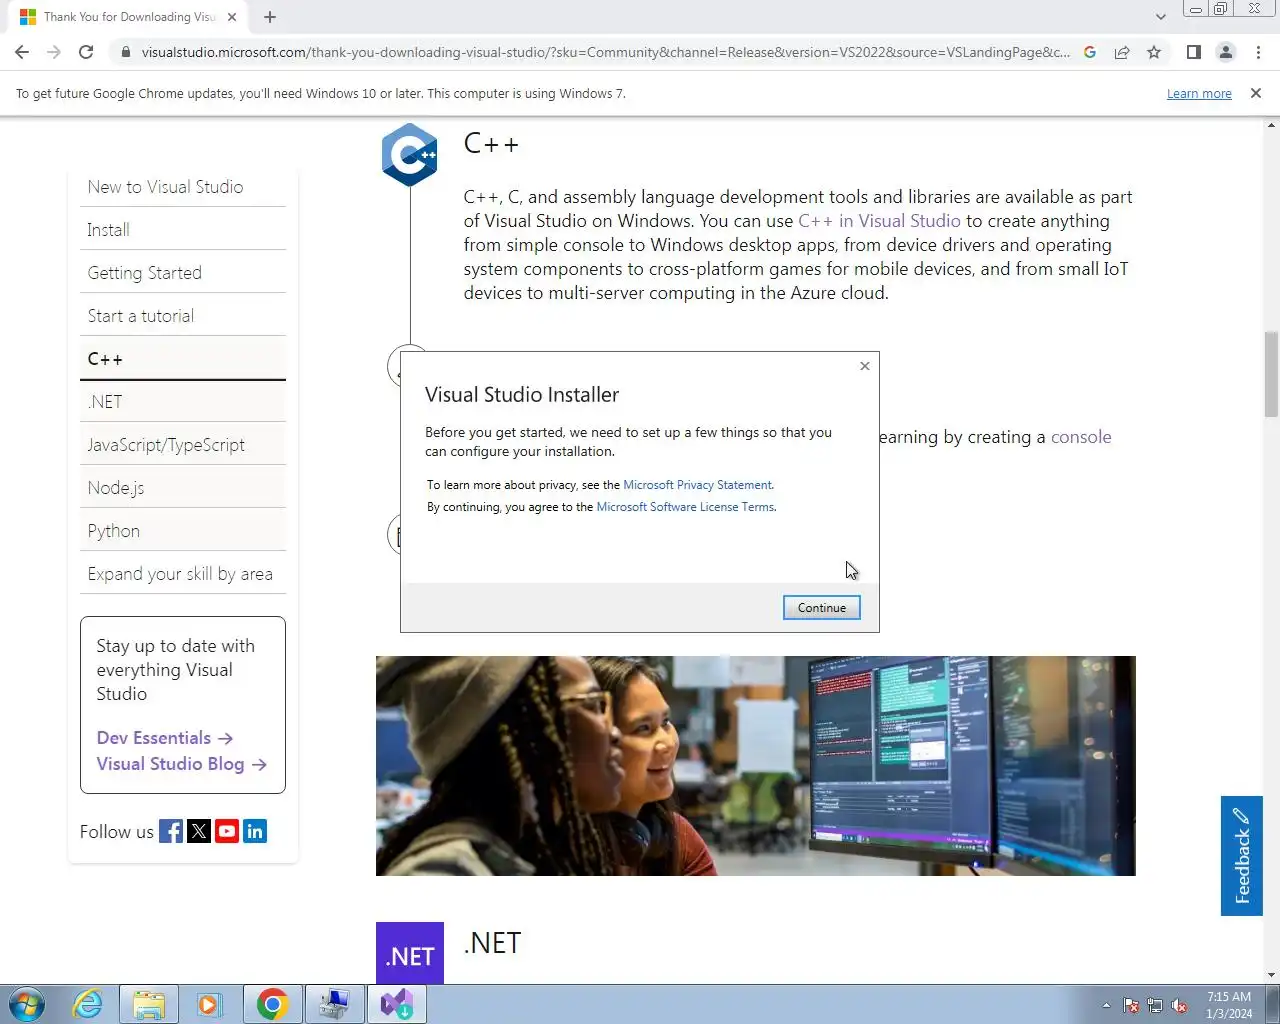This screenshot has width=1280, height=1024.
Task: Open Microsoft Software License Terms link
Action: pyautogui.click(x=685, y=507)
